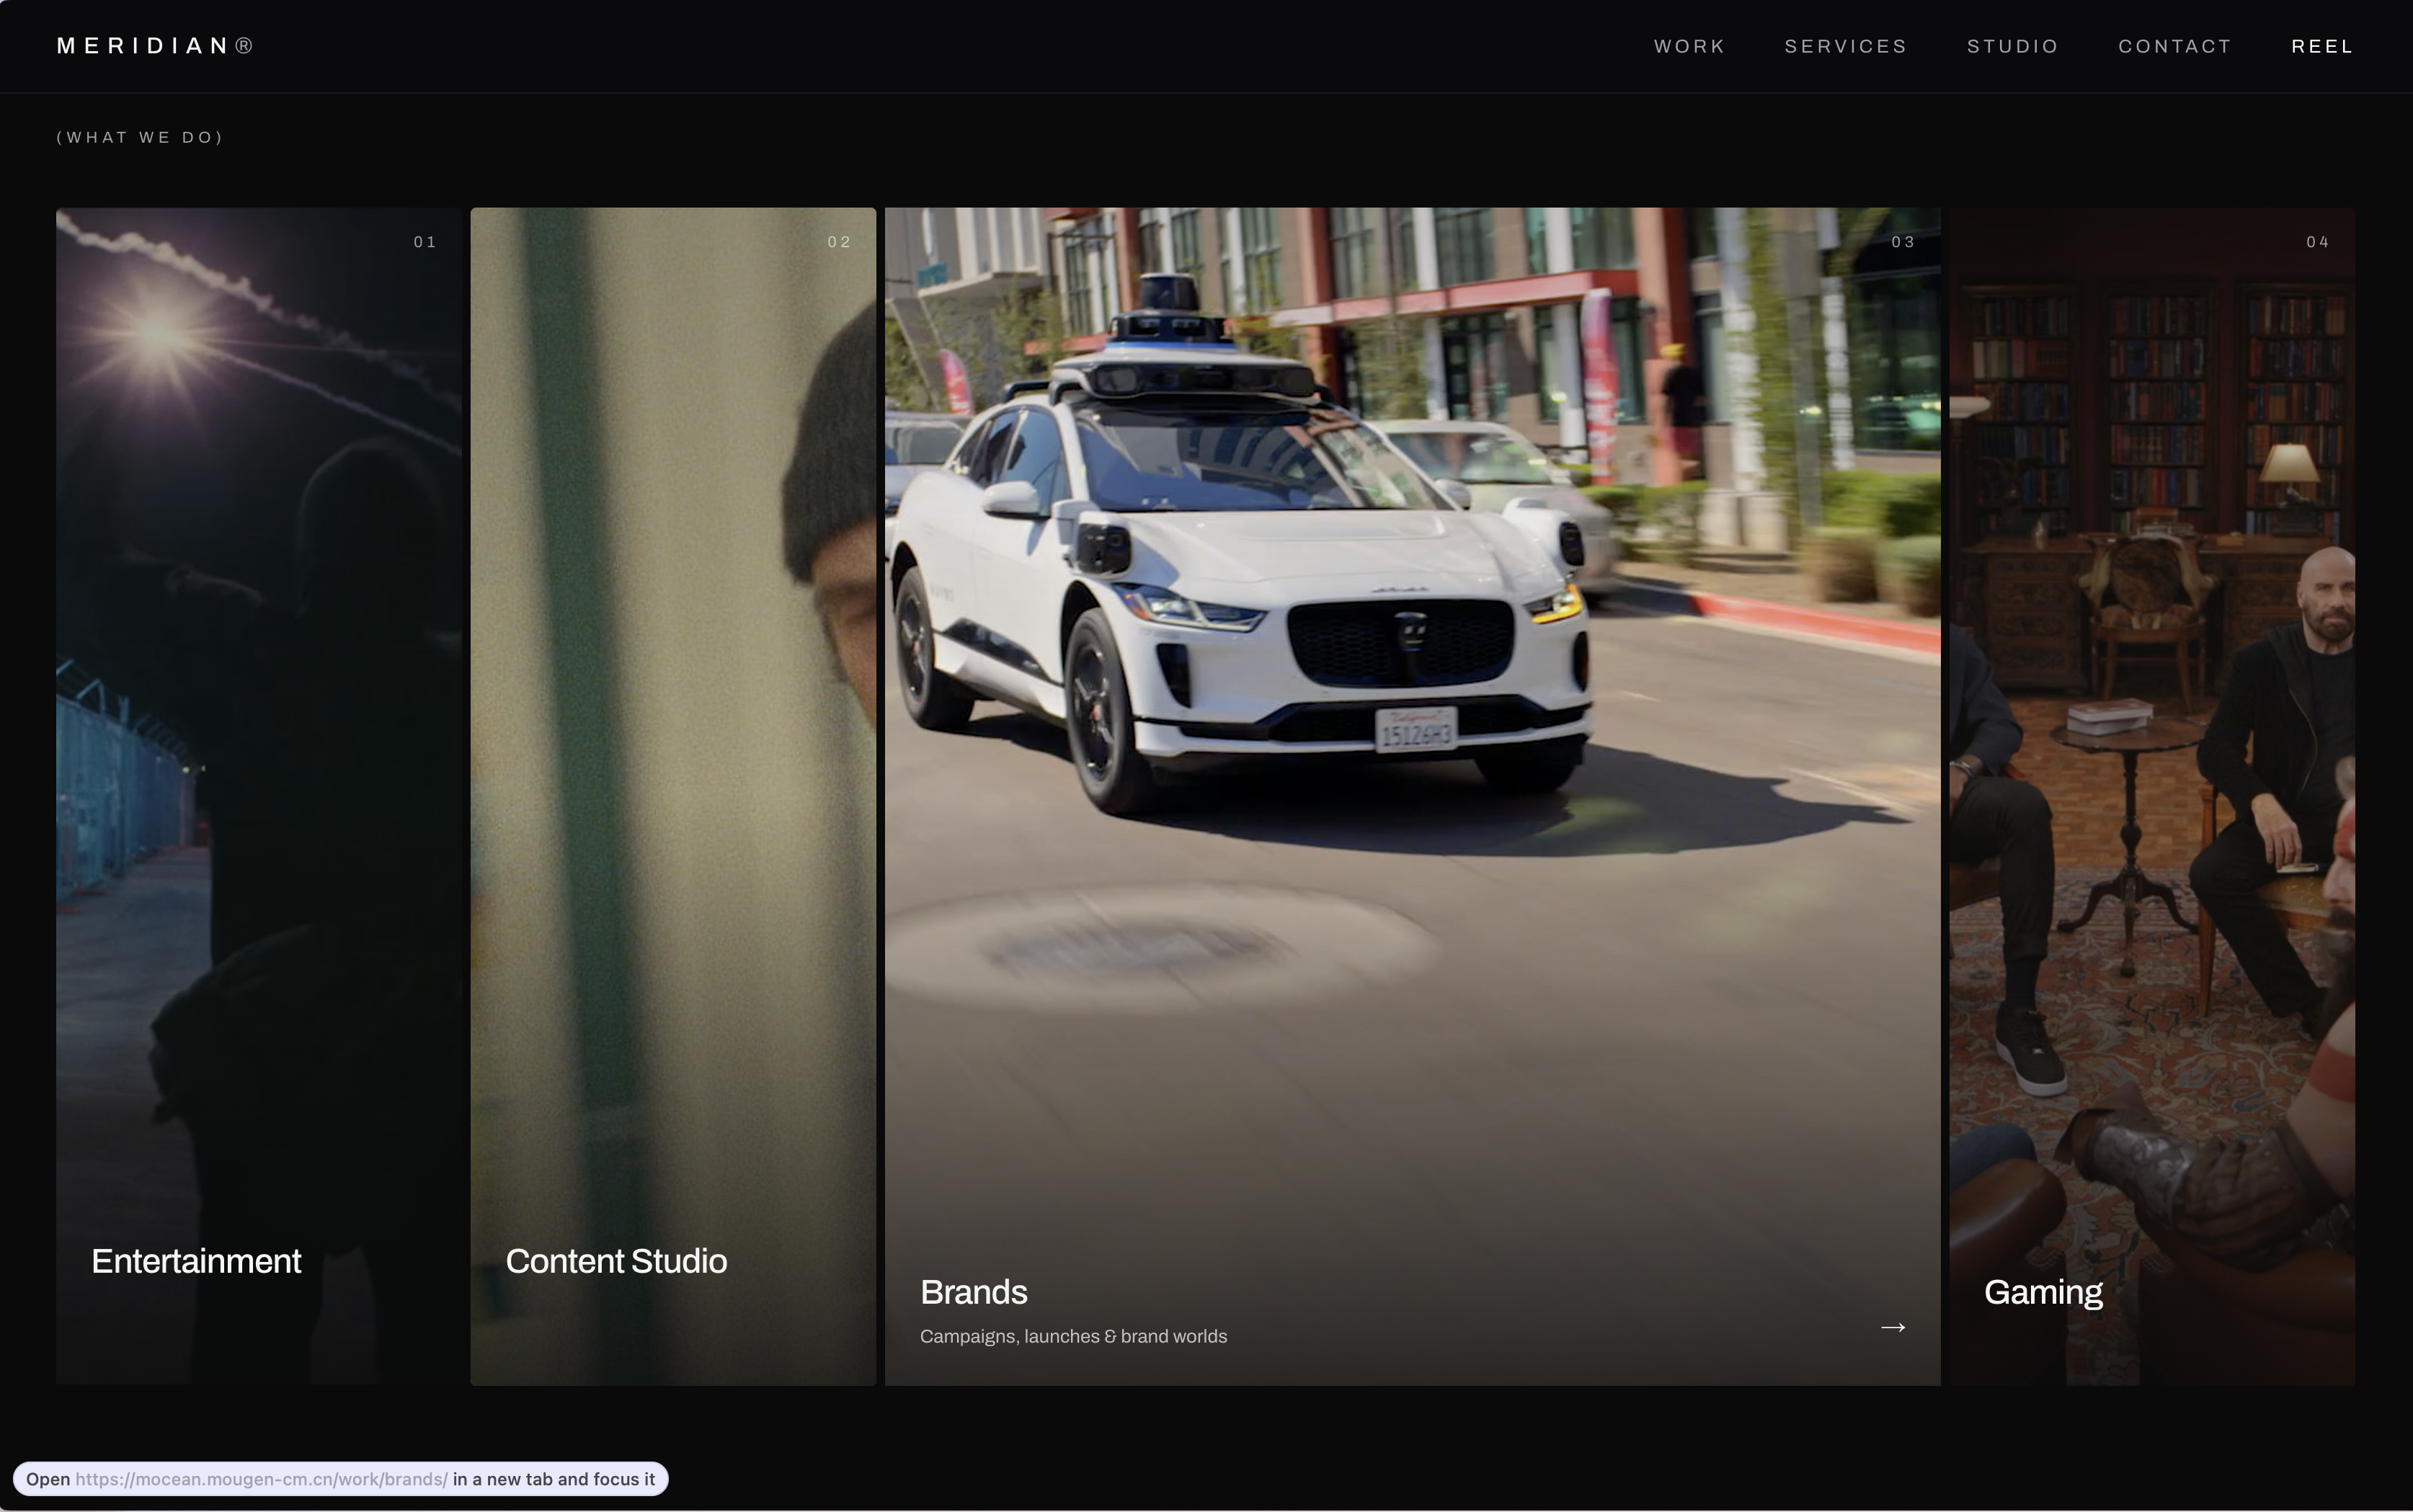This screenshot has height=1512, width=2413.
Task: Click the 04 number label on Gaming
Action: [2318, 242]
